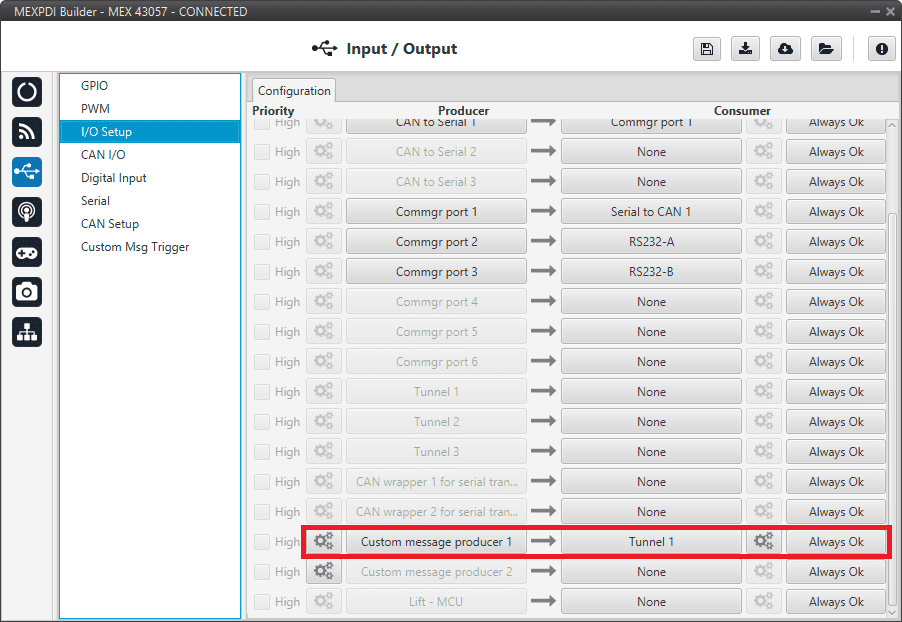Click Always Ok in the Tunnel 1 row

(836, 541)
